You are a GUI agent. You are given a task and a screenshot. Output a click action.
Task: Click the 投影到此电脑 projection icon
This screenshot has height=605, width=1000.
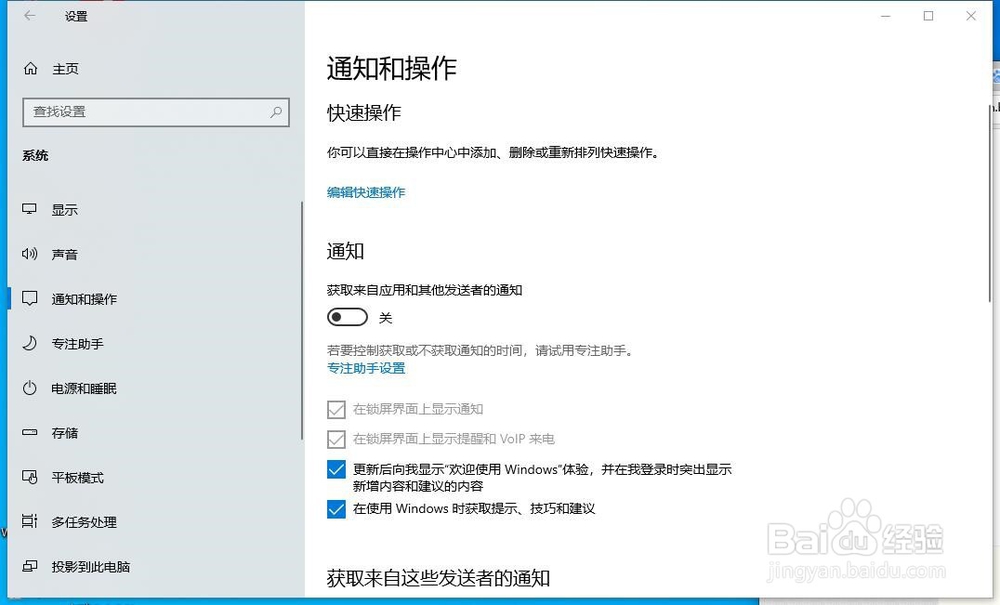[x=30, y=566]
